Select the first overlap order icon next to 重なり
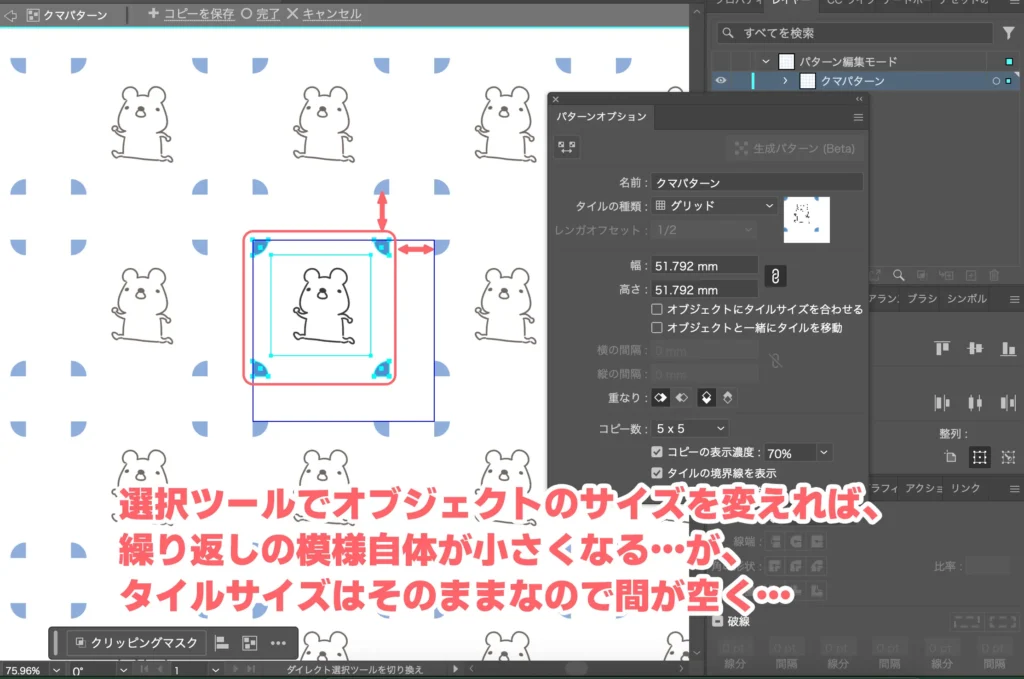 pos(659,397)
